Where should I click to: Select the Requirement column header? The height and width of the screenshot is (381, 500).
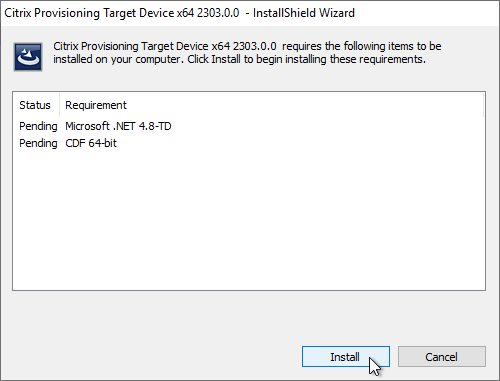[x=96, y=105]
